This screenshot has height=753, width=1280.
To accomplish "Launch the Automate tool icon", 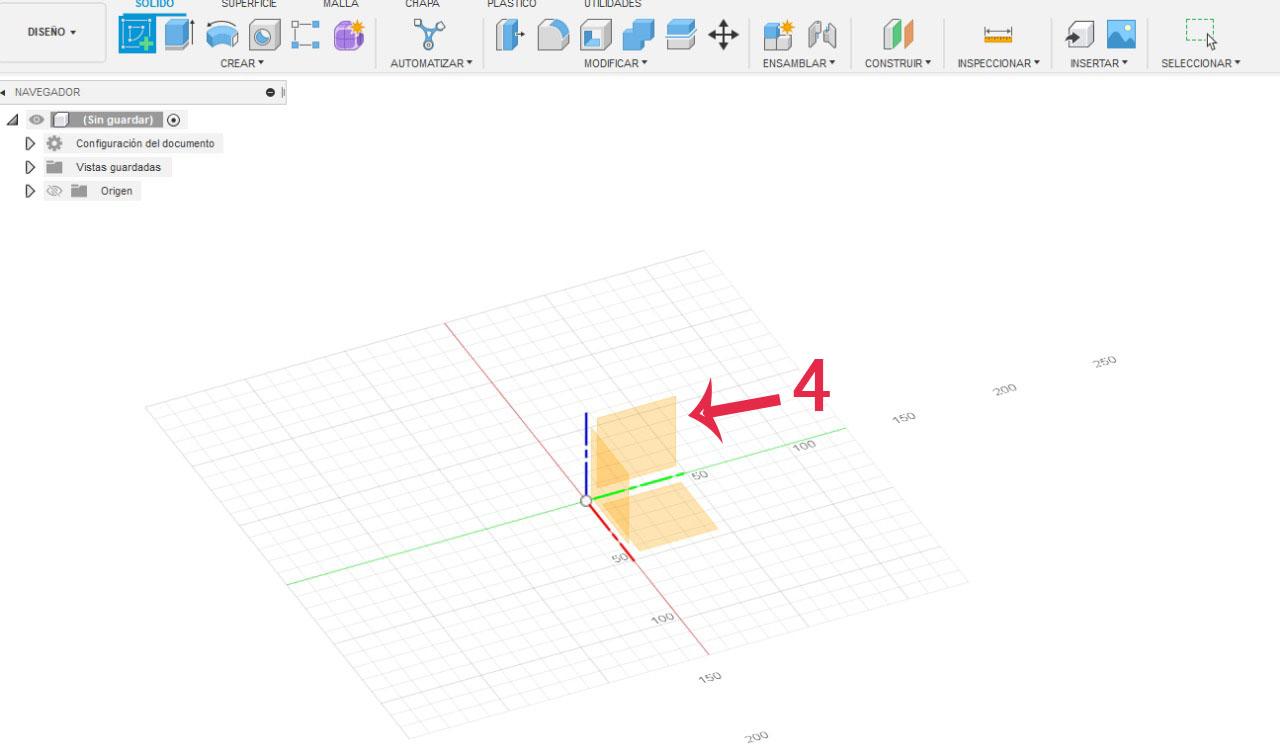I will [430, 36].
